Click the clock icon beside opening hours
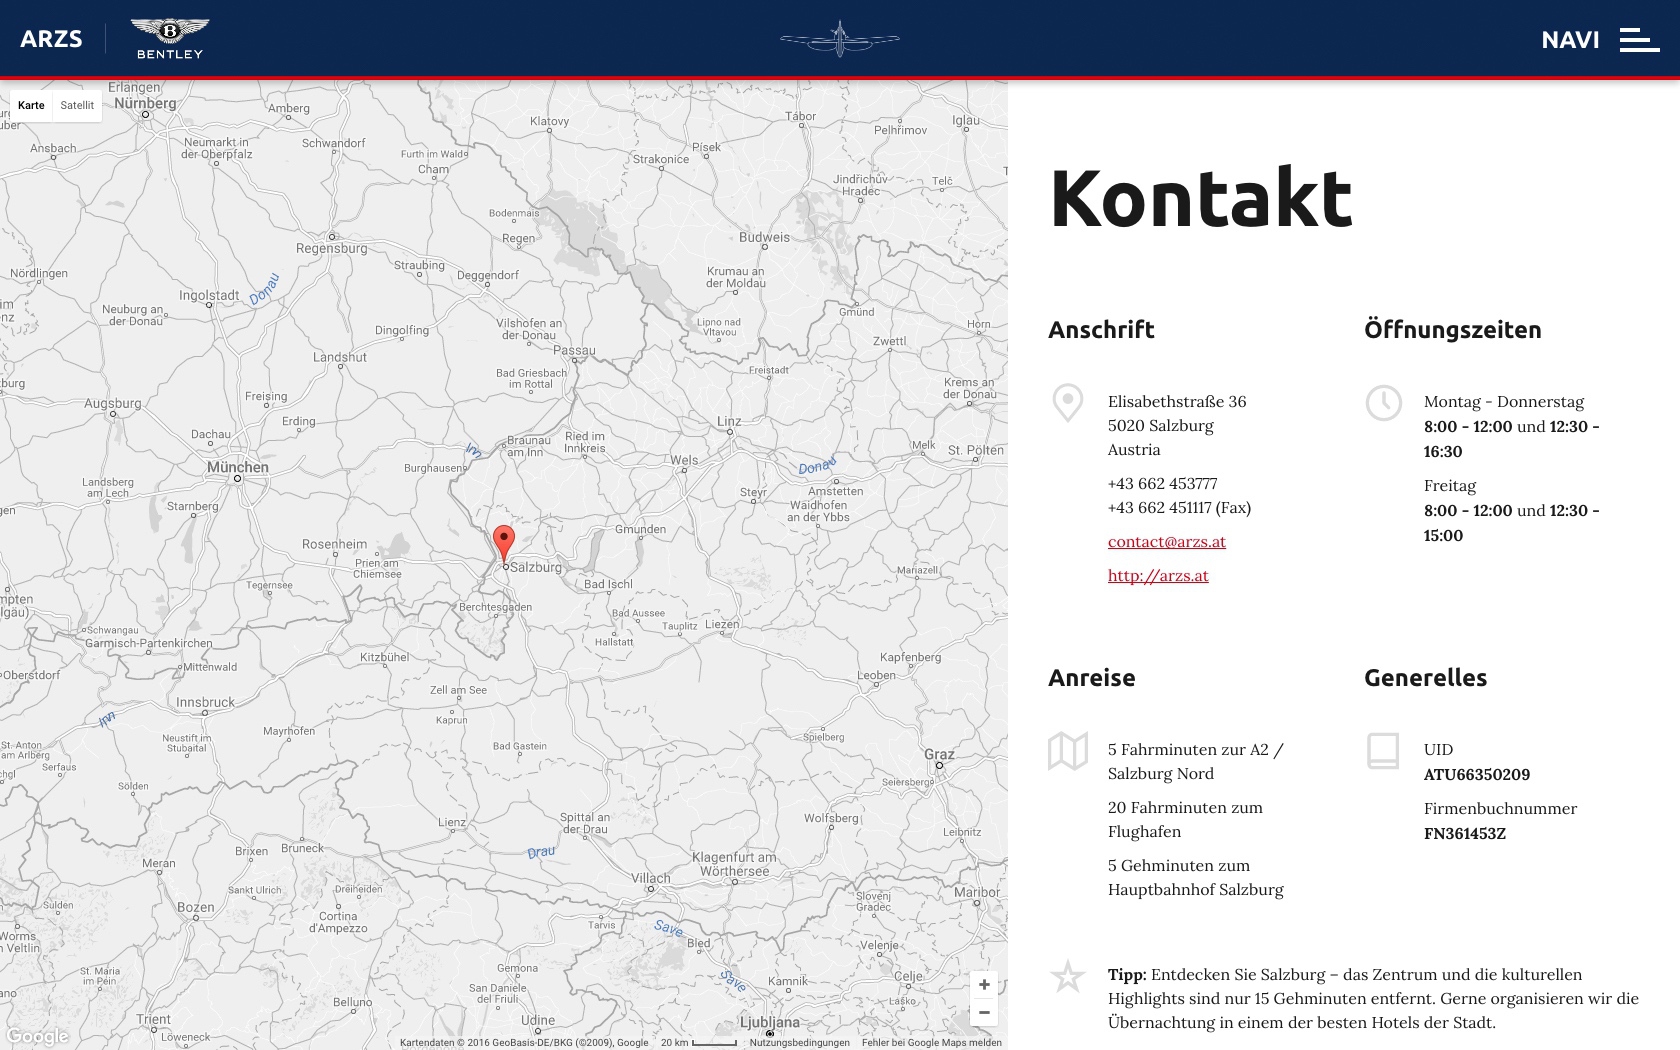 1384,403
